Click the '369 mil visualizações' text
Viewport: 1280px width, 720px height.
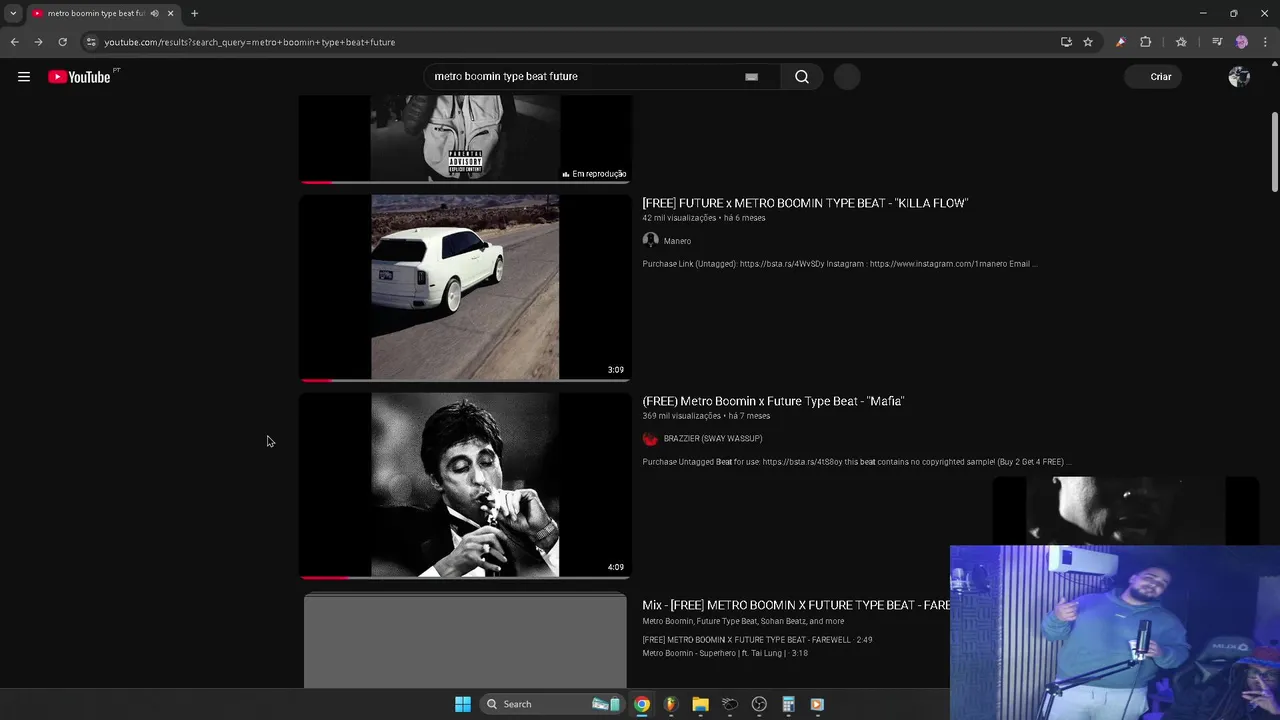click(x=681, y=416)
